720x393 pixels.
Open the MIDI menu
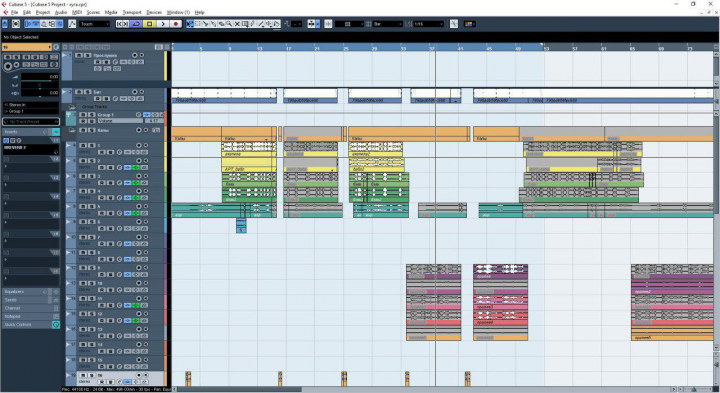(x=77, y=12)
